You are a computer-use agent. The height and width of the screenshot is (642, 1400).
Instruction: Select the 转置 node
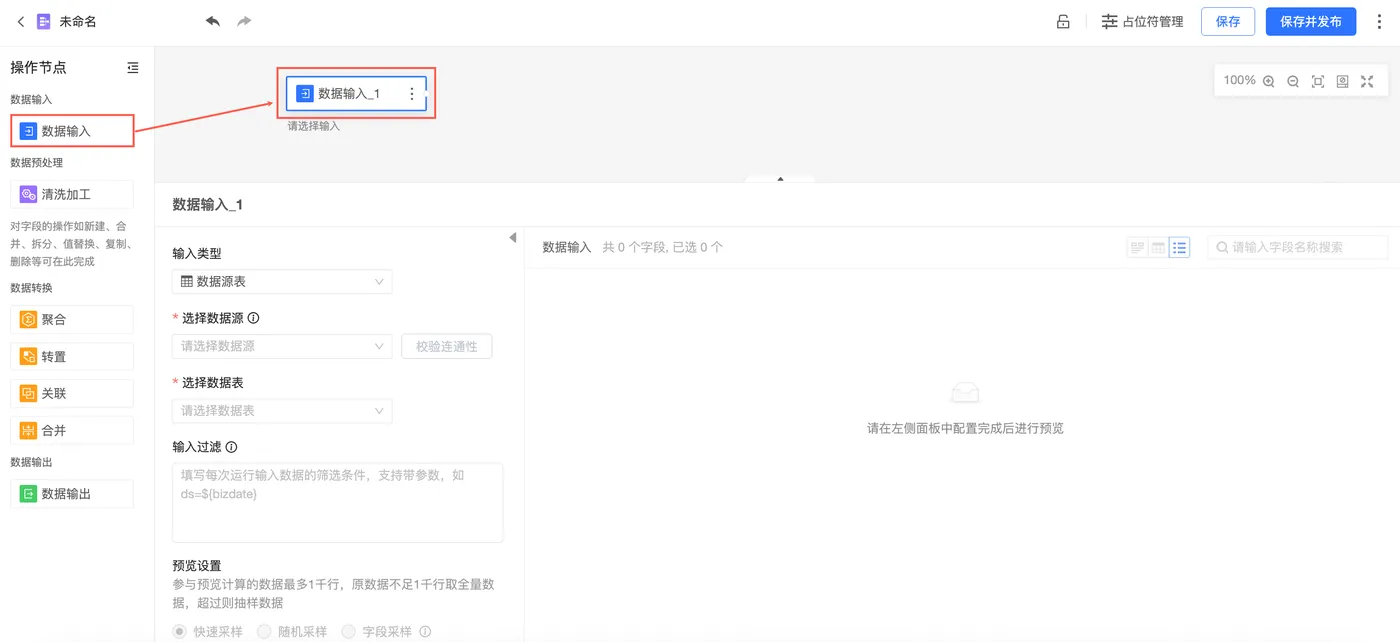[72, 357]
